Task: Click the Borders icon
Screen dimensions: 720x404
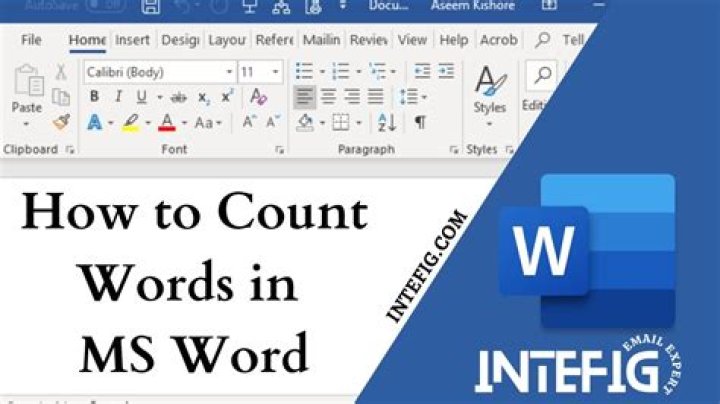Action: [x=341, y=123]
